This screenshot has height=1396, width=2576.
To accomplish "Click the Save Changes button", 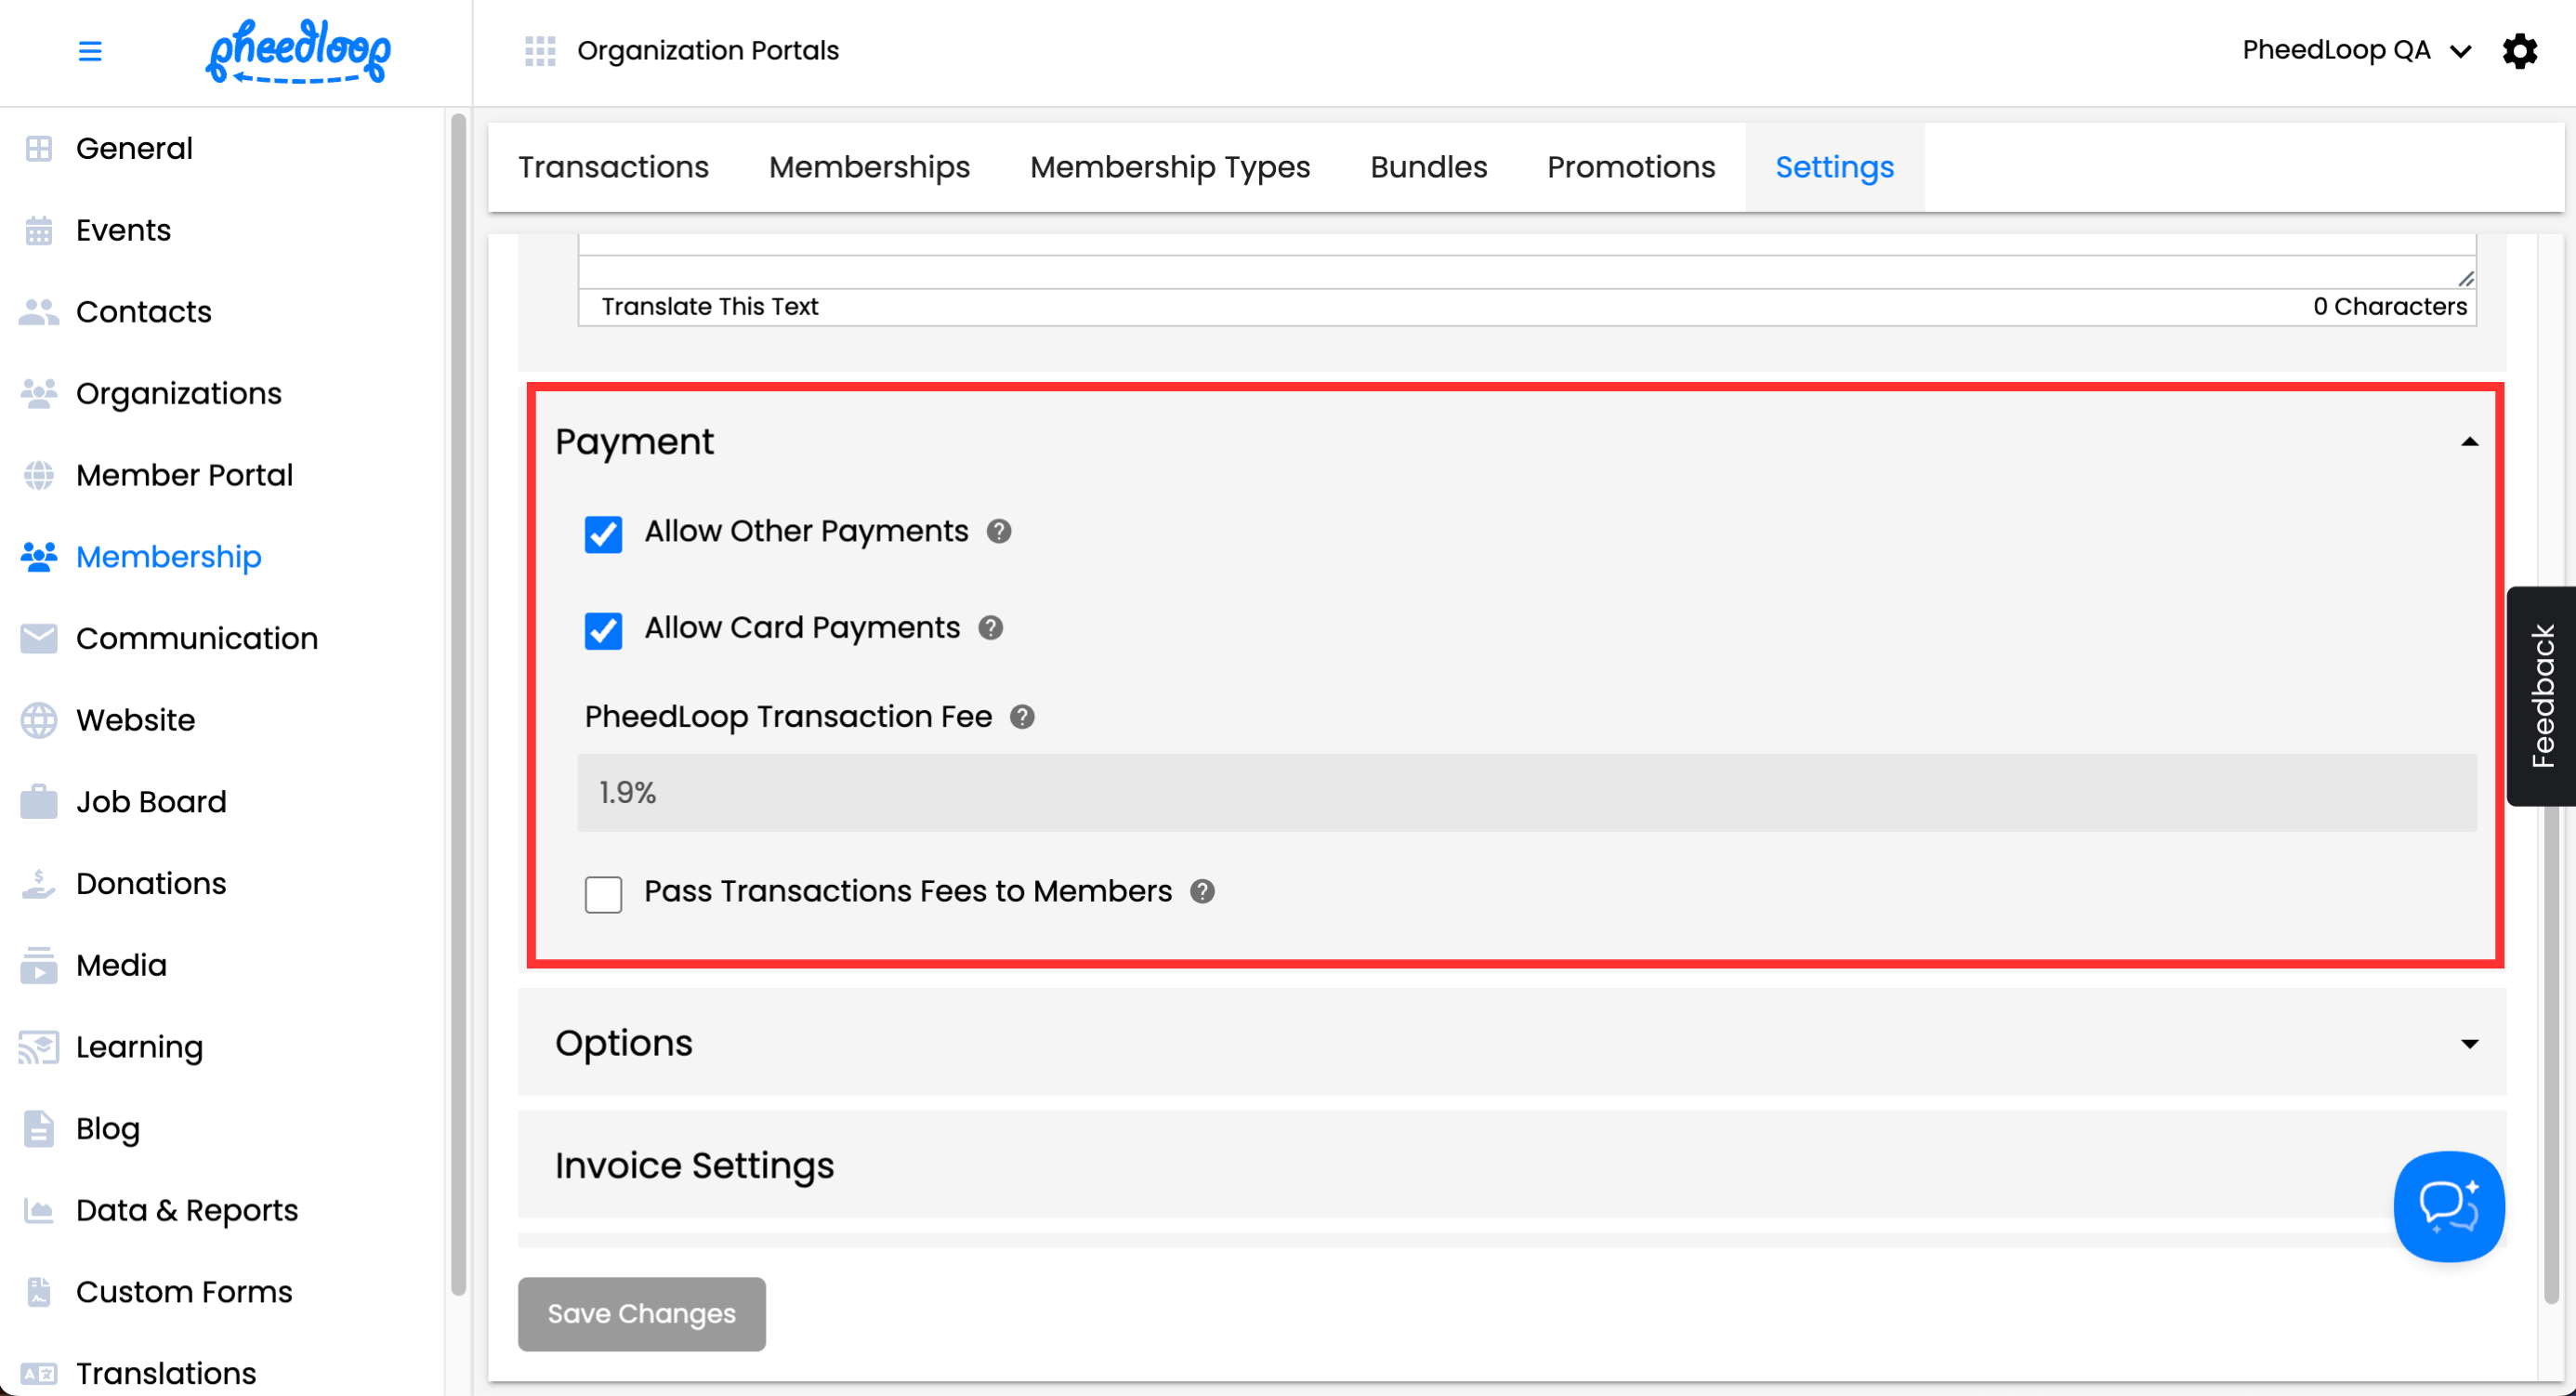I will tap(641, 1313).
